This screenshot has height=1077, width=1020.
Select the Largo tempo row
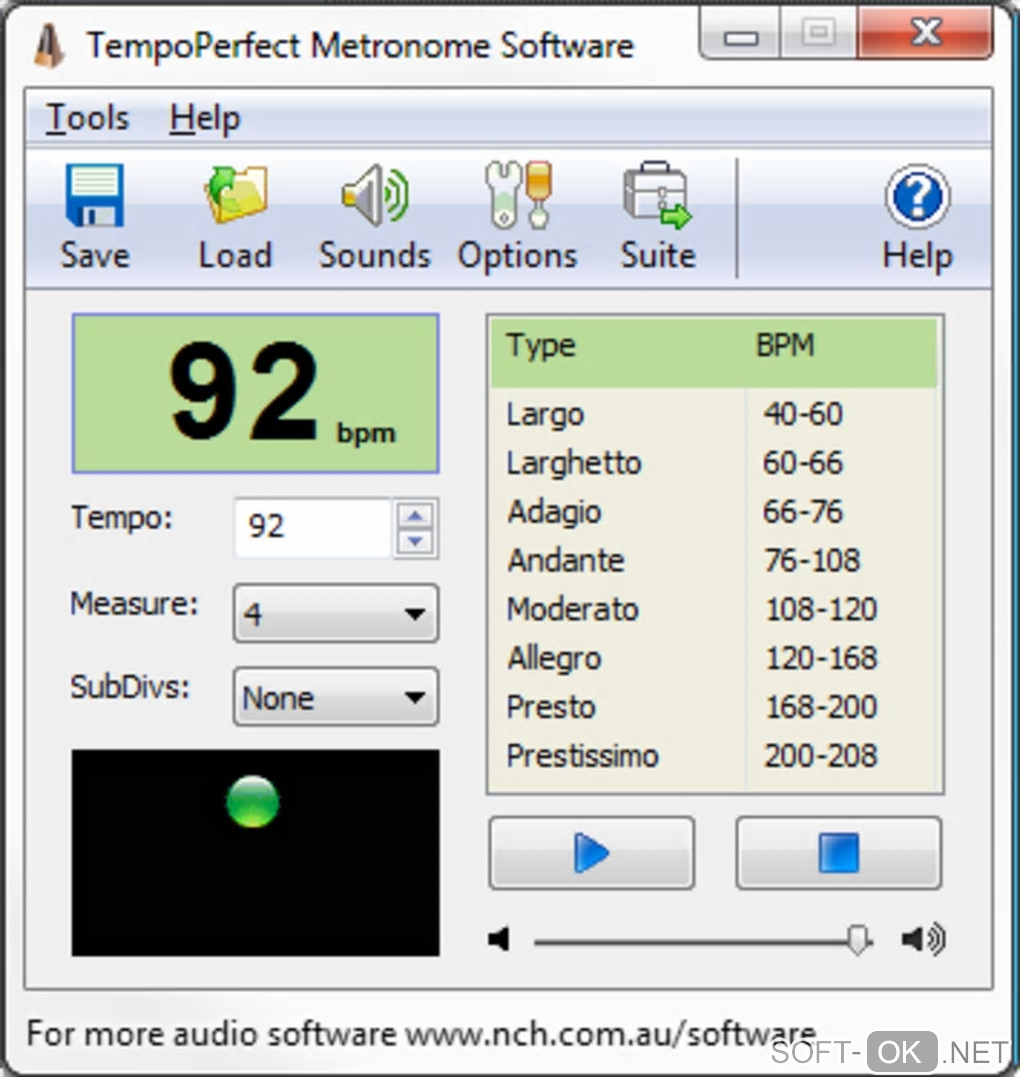[714, 414]
